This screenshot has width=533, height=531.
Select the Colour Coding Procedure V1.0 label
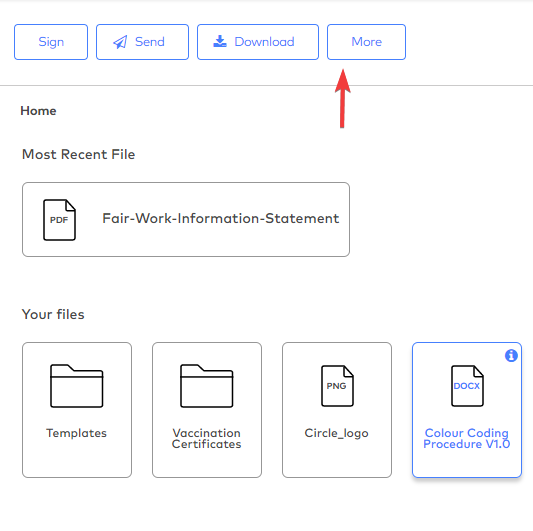pos(467,439)
